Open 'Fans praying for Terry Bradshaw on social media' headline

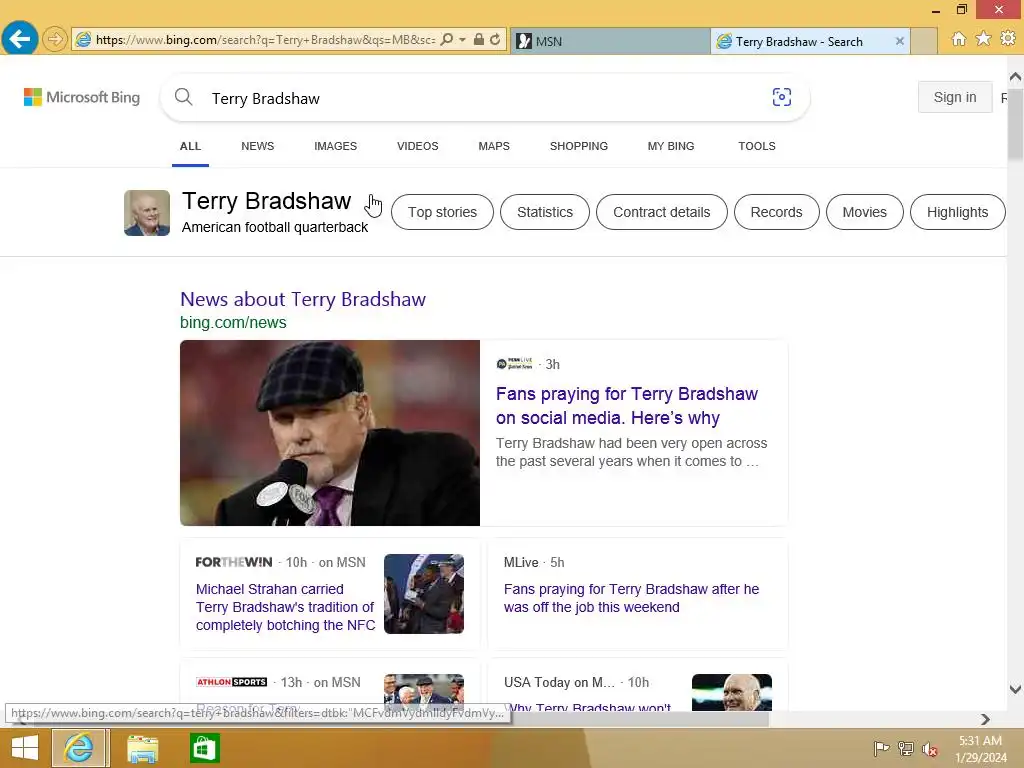[627, 406]
